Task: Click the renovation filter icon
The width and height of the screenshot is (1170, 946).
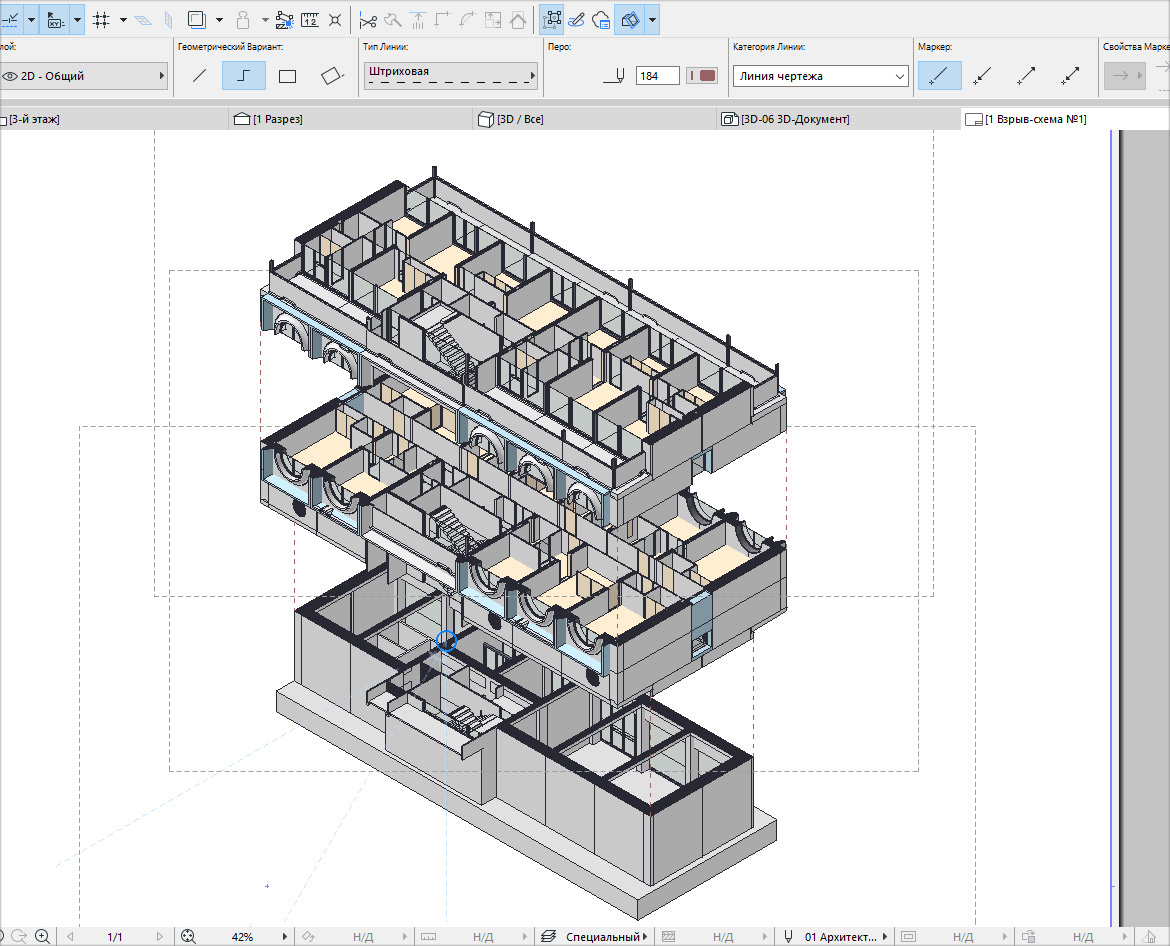Action: tap(1028, 936)
